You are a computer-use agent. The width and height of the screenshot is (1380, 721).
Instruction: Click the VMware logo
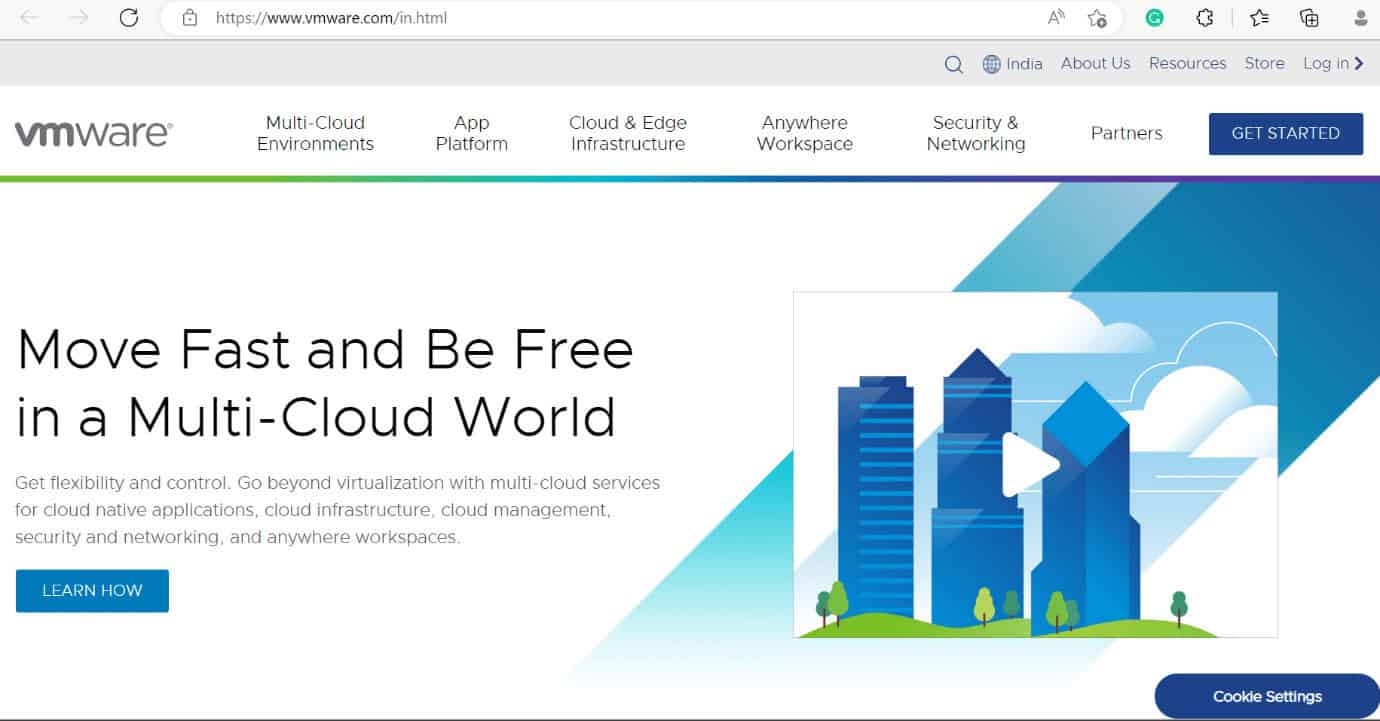94,133
